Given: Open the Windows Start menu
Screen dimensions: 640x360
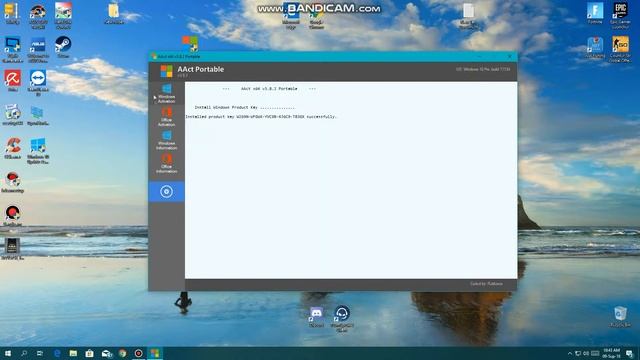Looking at the screenshot, I should pyautogui.click(x=7, y=353).
